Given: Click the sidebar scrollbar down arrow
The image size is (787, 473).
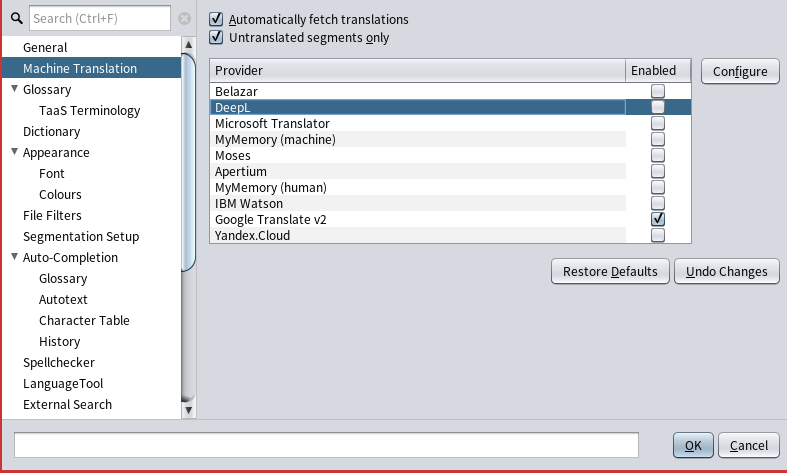Looking at the screenshot, I should point(188,409).
